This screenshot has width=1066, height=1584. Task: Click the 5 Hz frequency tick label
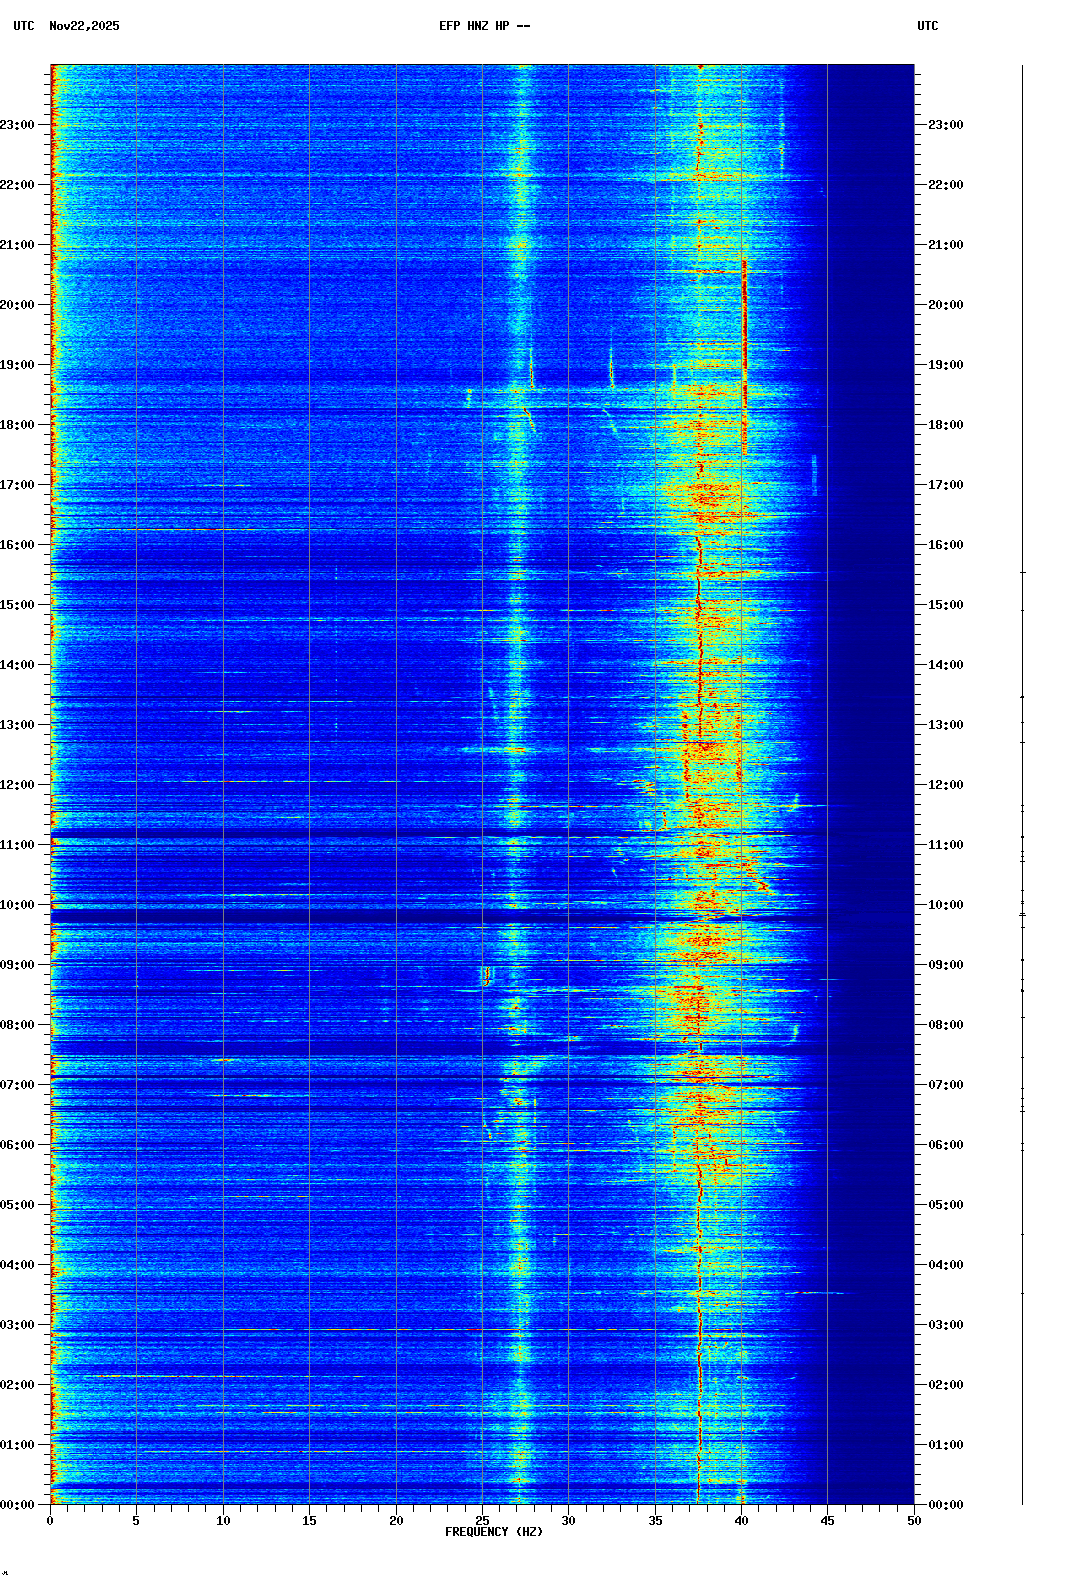[x=136, y=1521]
